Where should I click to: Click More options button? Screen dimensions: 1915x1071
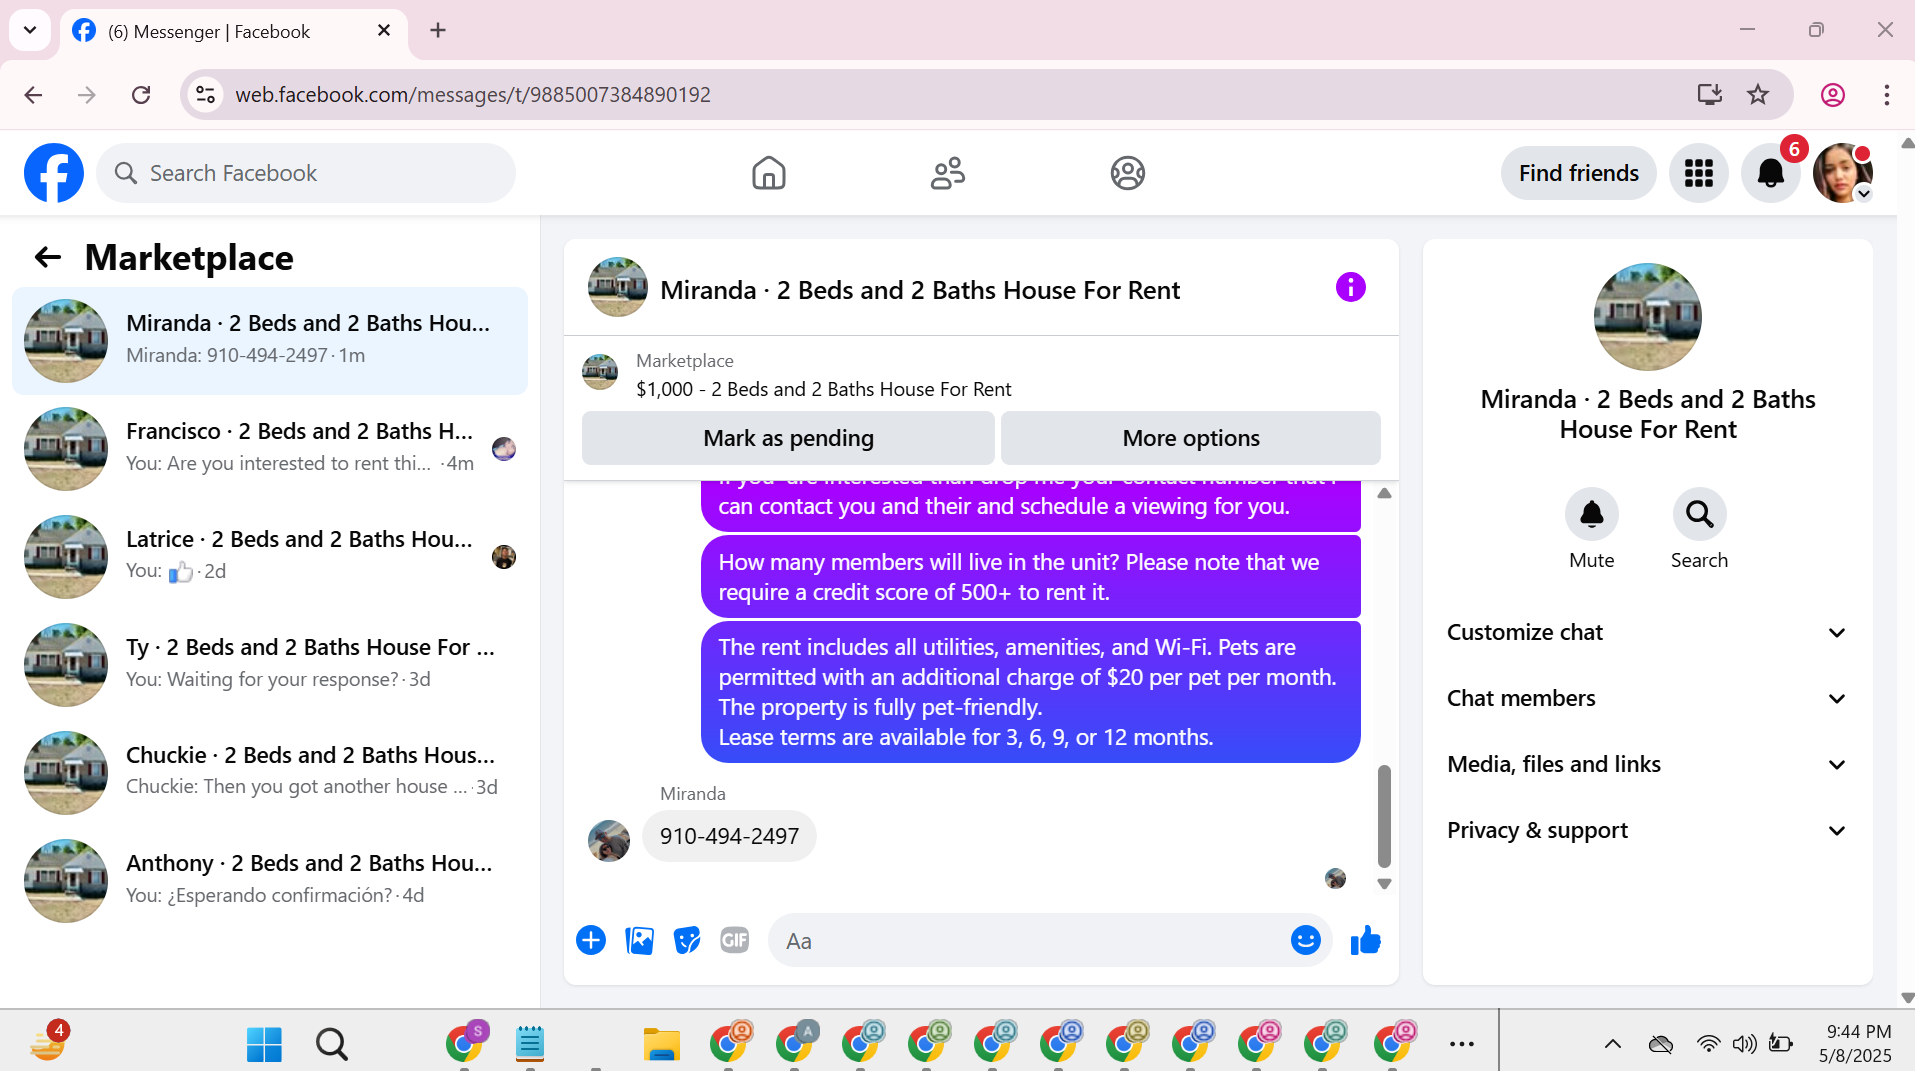point(1190,438)
